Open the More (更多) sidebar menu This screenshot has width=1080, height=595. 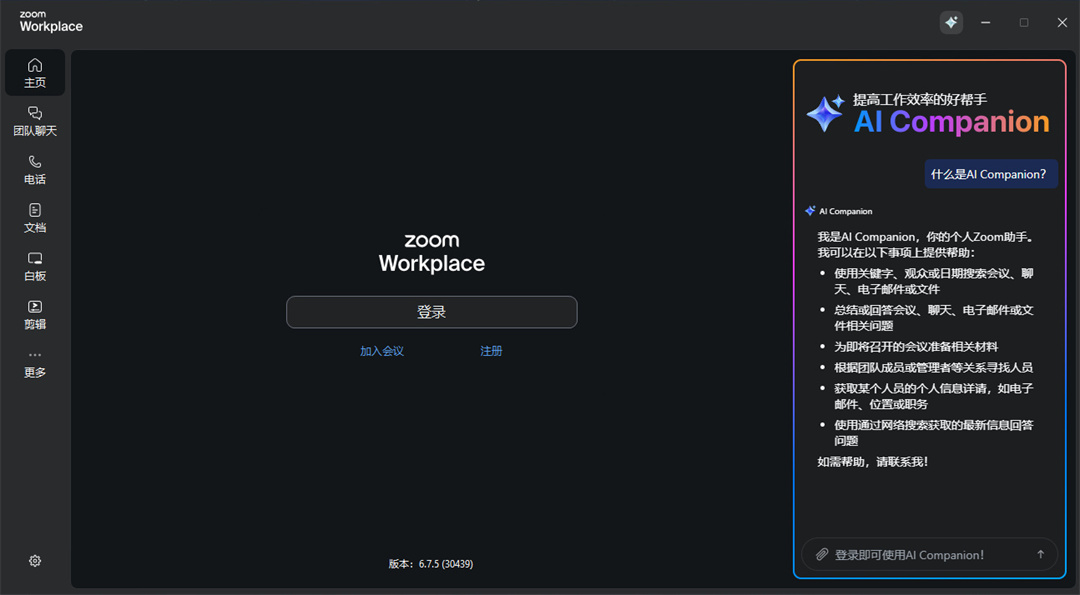[x=35, y=364]
